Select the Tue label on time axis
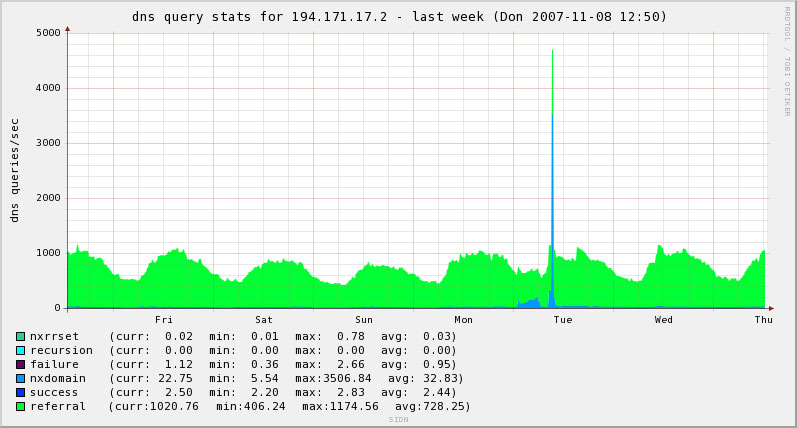797x428 pixels. pos(563,320)
